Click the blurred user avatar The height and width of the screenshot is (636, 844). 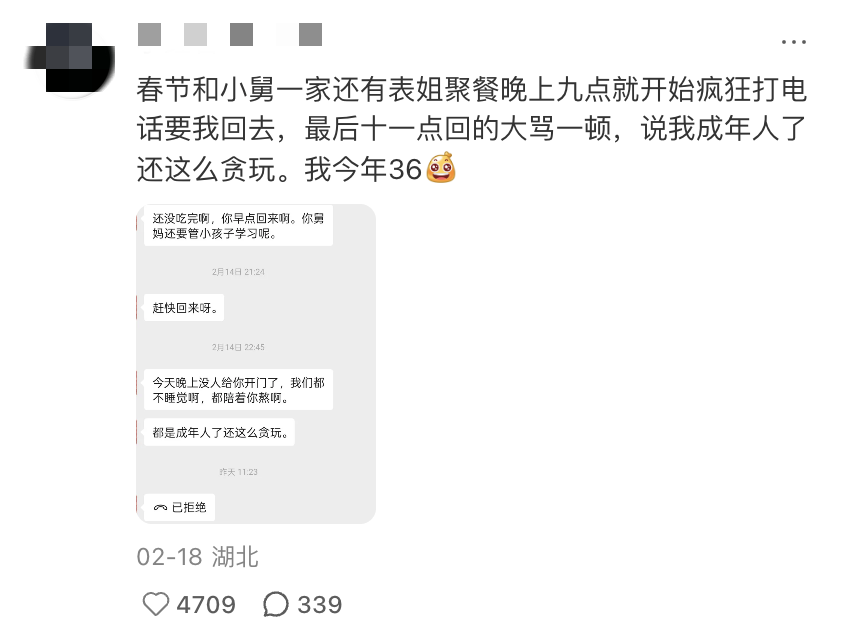[x=70, y=58]
